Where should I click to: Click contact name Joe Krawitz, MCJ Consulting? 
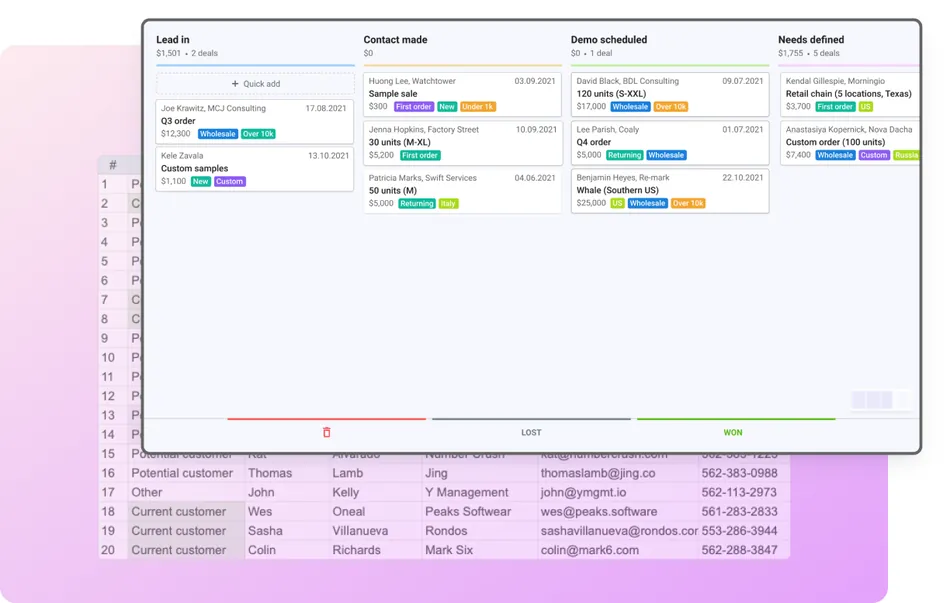(213, 108)
